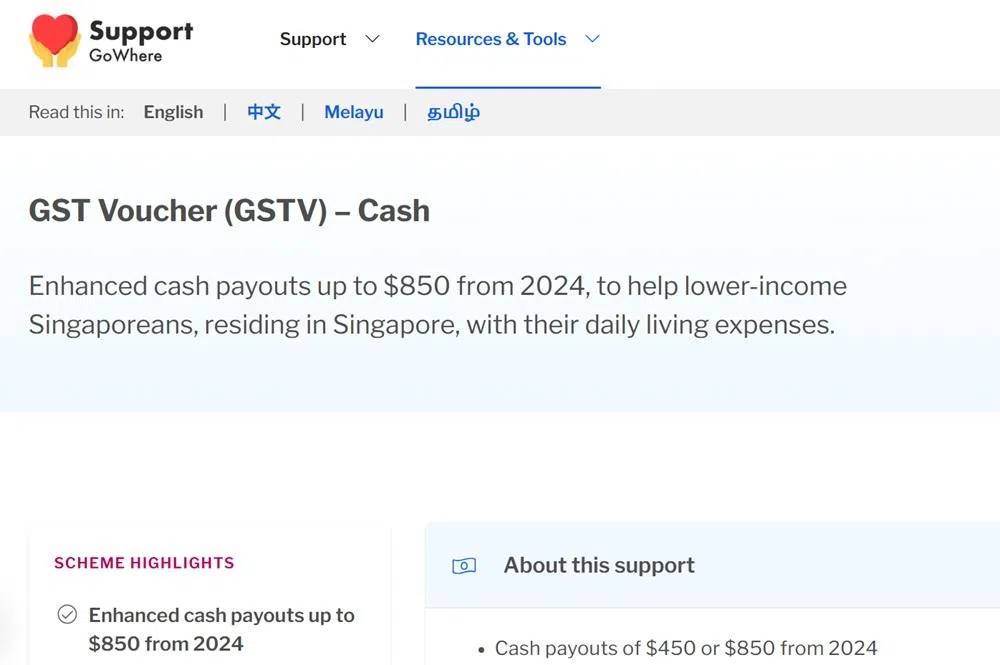This screenshot has width=1000, height=665.
Task: Click the Read this in label
Action: [x=76, y=112]
